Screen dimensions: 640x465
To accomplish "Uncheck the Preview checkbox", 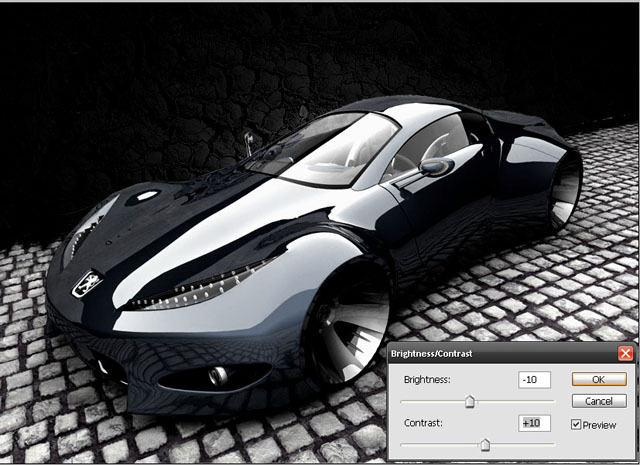I will pos(576,425).
